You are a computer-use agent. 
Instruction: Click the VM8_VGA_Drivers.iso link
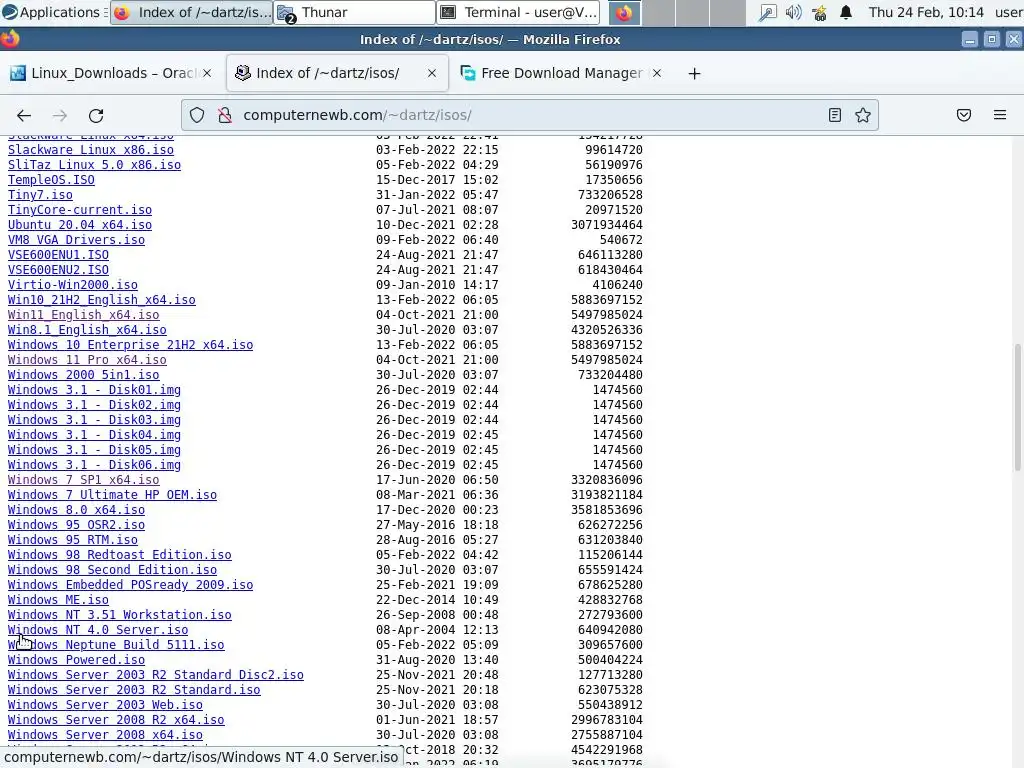tap(76, 240)
